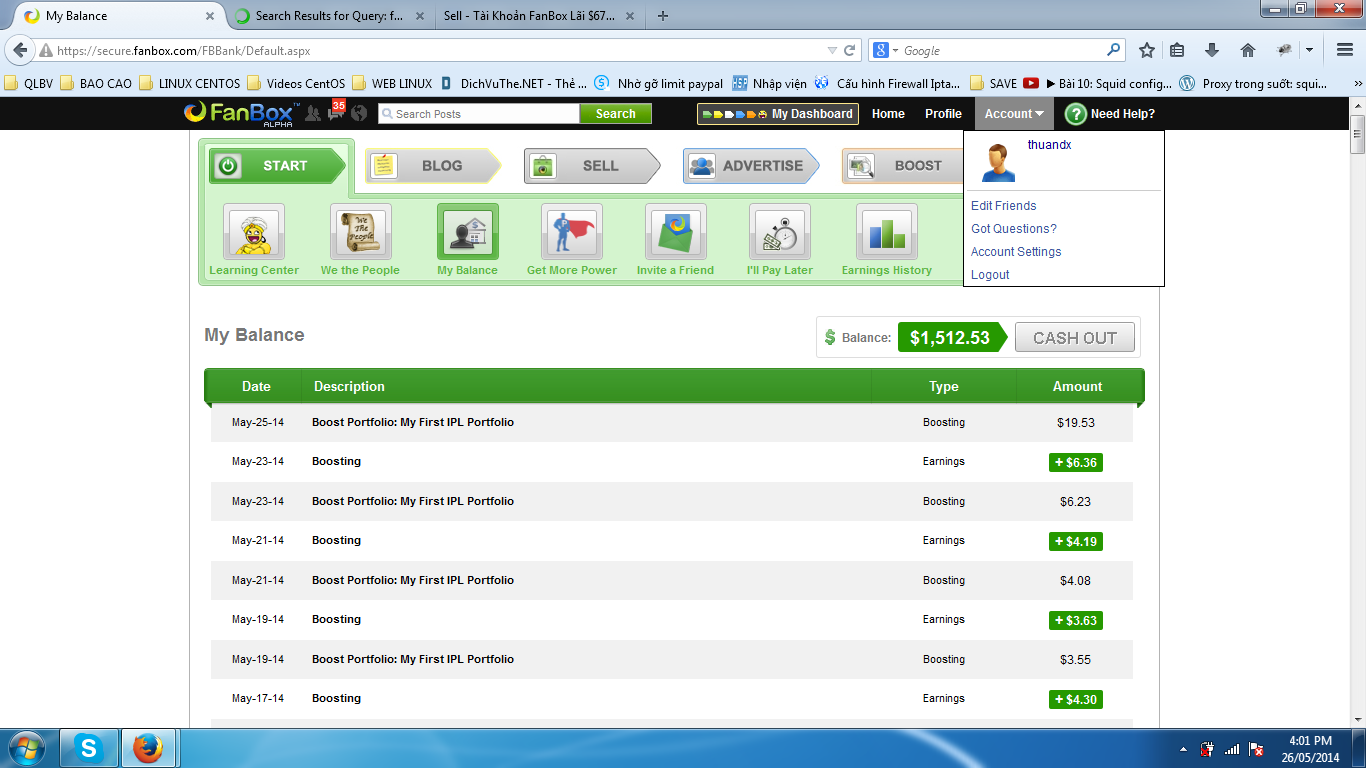The height and width of the screenshot is (768, 1366).
Task: Show hidden system tray icons
Action: pyautogui.click(x=1183, y=749)
